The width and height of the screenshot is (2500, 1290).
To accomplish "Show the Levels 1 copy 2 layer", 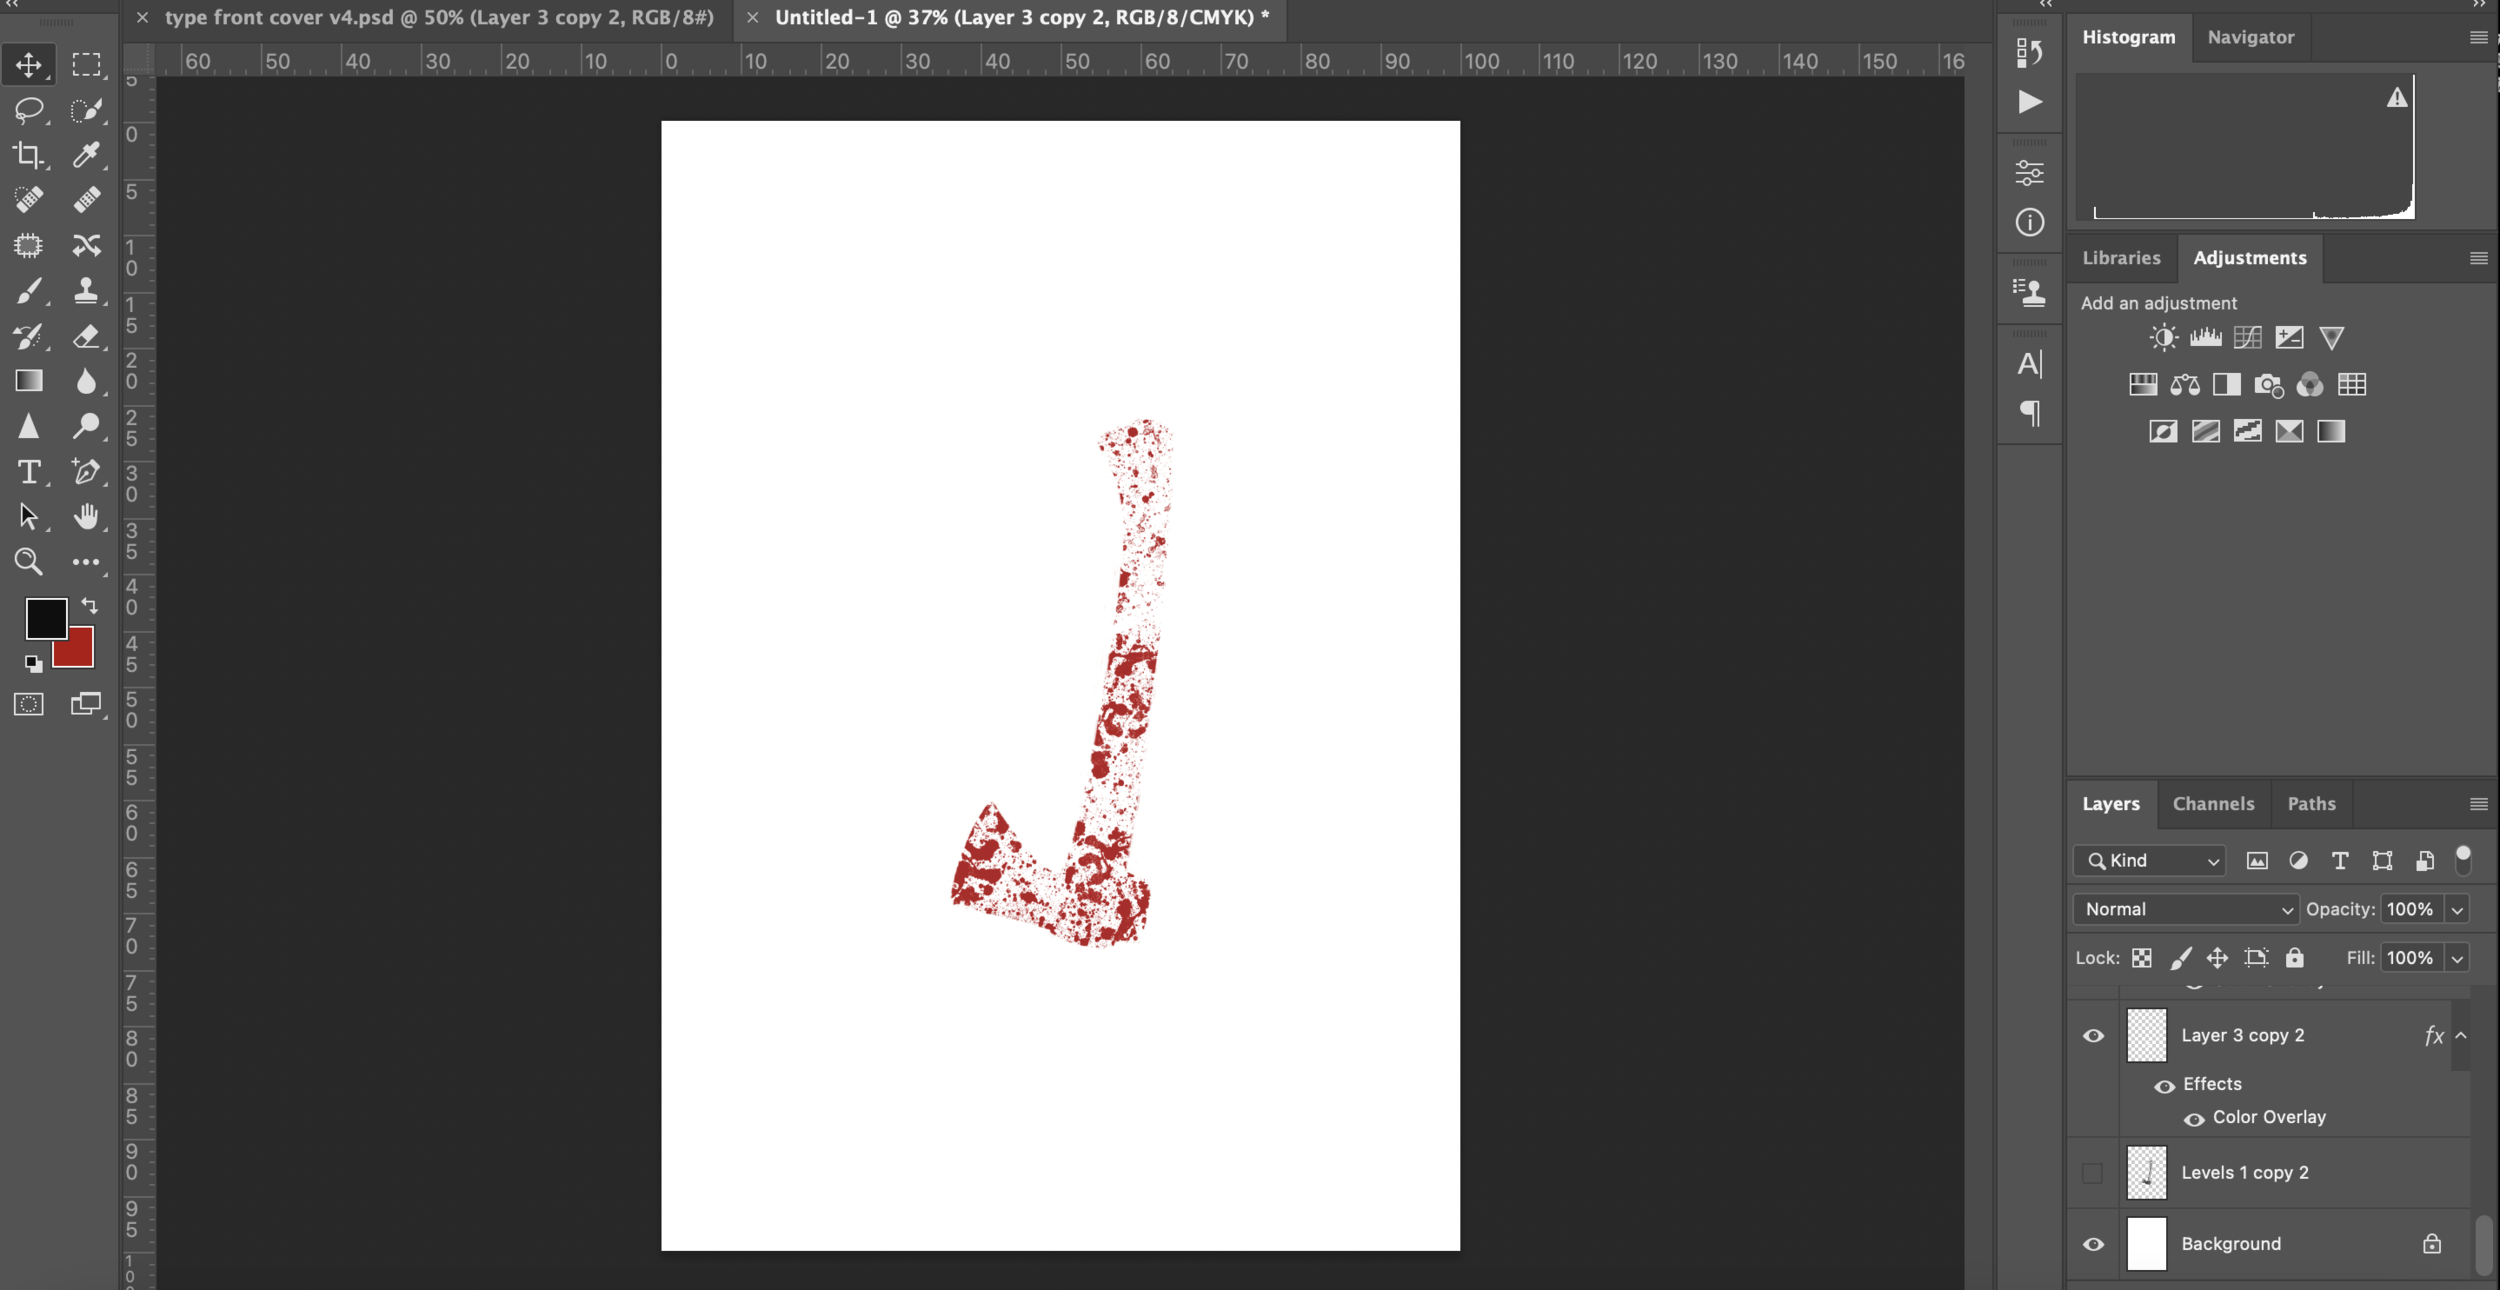I will coord(2093,1173).
